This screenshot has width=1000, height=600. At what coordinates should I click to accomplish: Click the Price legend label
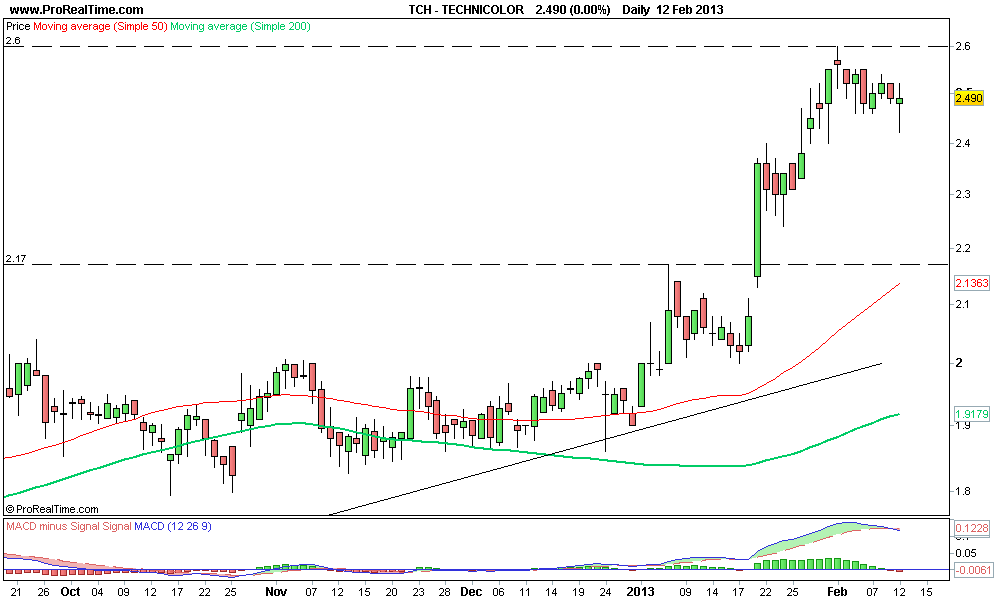(18, 26)
